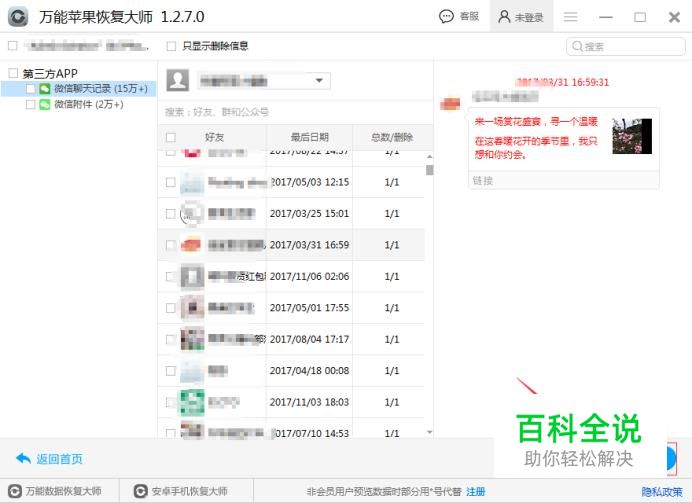Click the 最后日期 column header
This screenshot has width=692, height=503.
[x=309, y=137]
